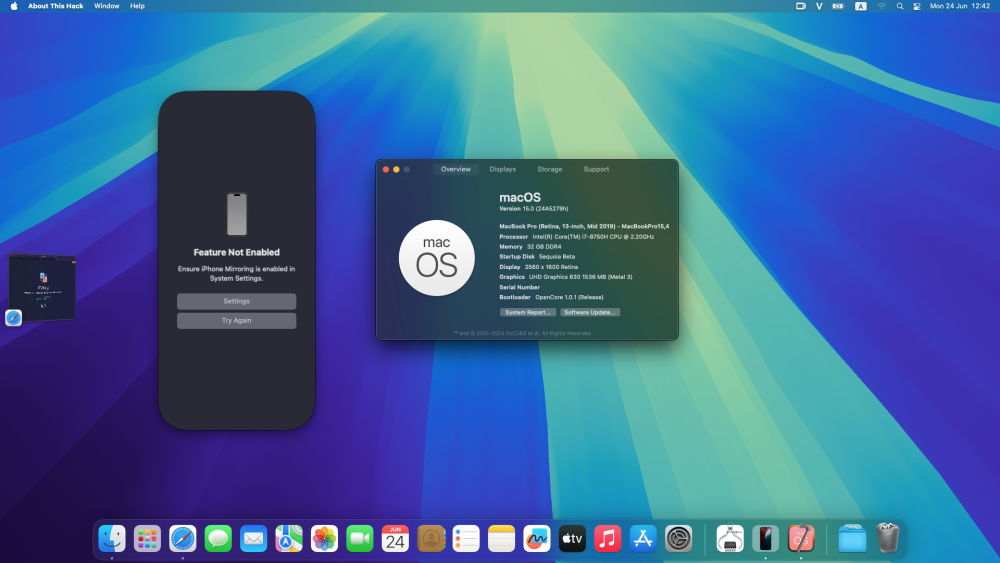Image resolution: width=1000 pixels, height=563 pixels.
Task: Click the Processor info line
Action: [x=577, y=237]
